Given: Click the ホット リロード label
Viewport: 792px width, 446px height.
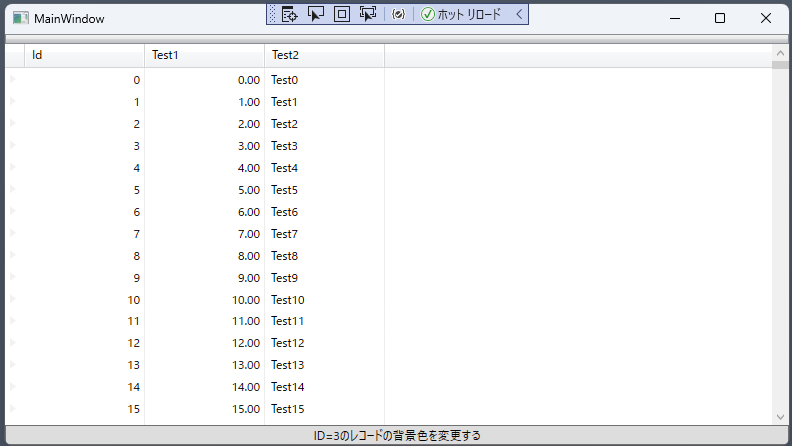Looking at the screenshot, I should tap(469, 14).
